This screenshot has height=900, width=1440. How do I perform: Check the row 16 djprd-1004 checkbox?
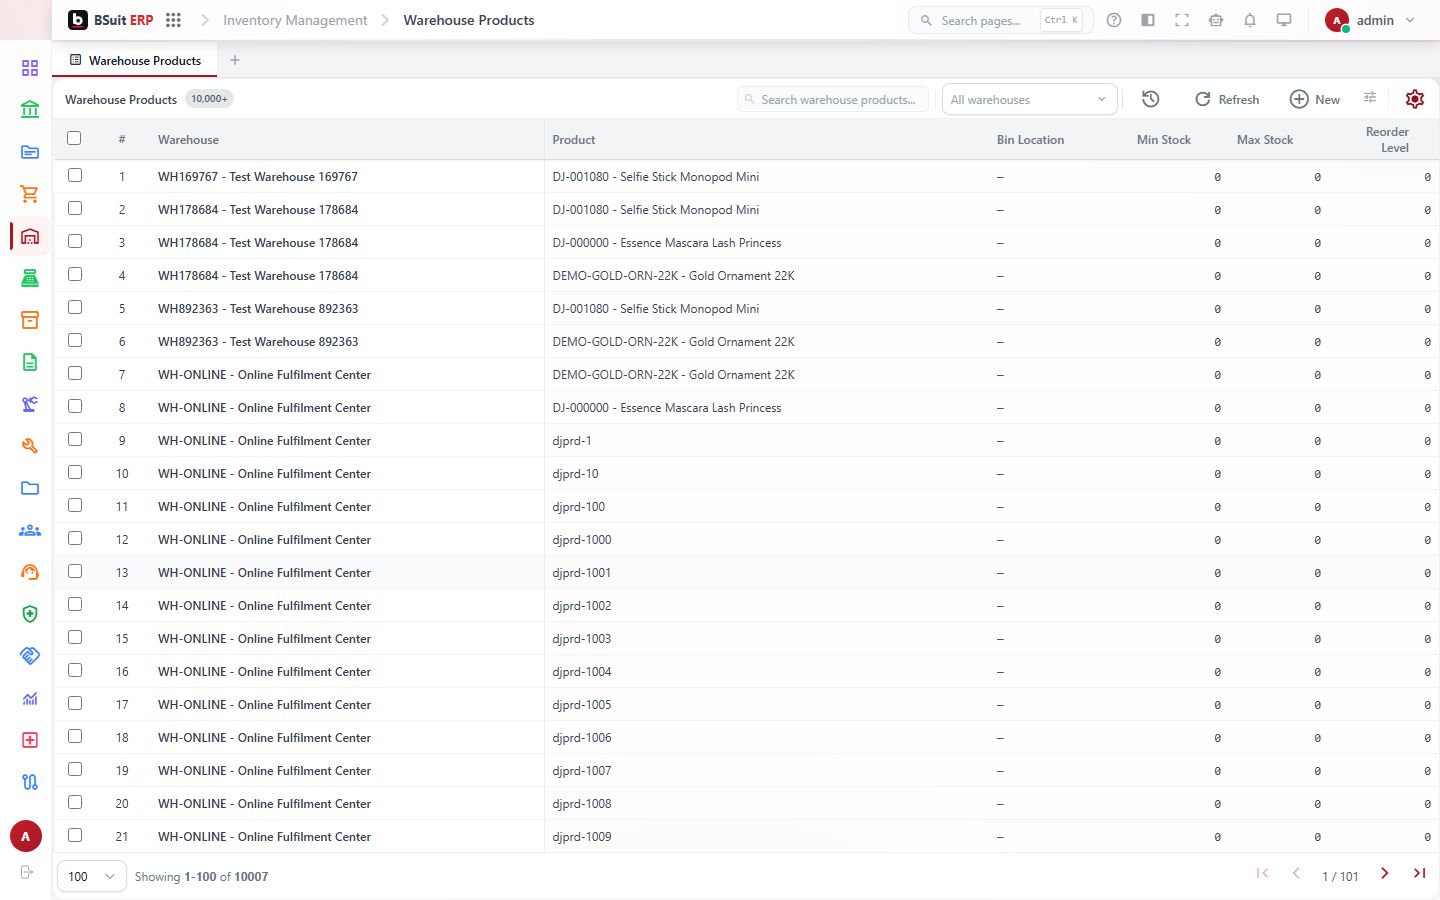75,670
